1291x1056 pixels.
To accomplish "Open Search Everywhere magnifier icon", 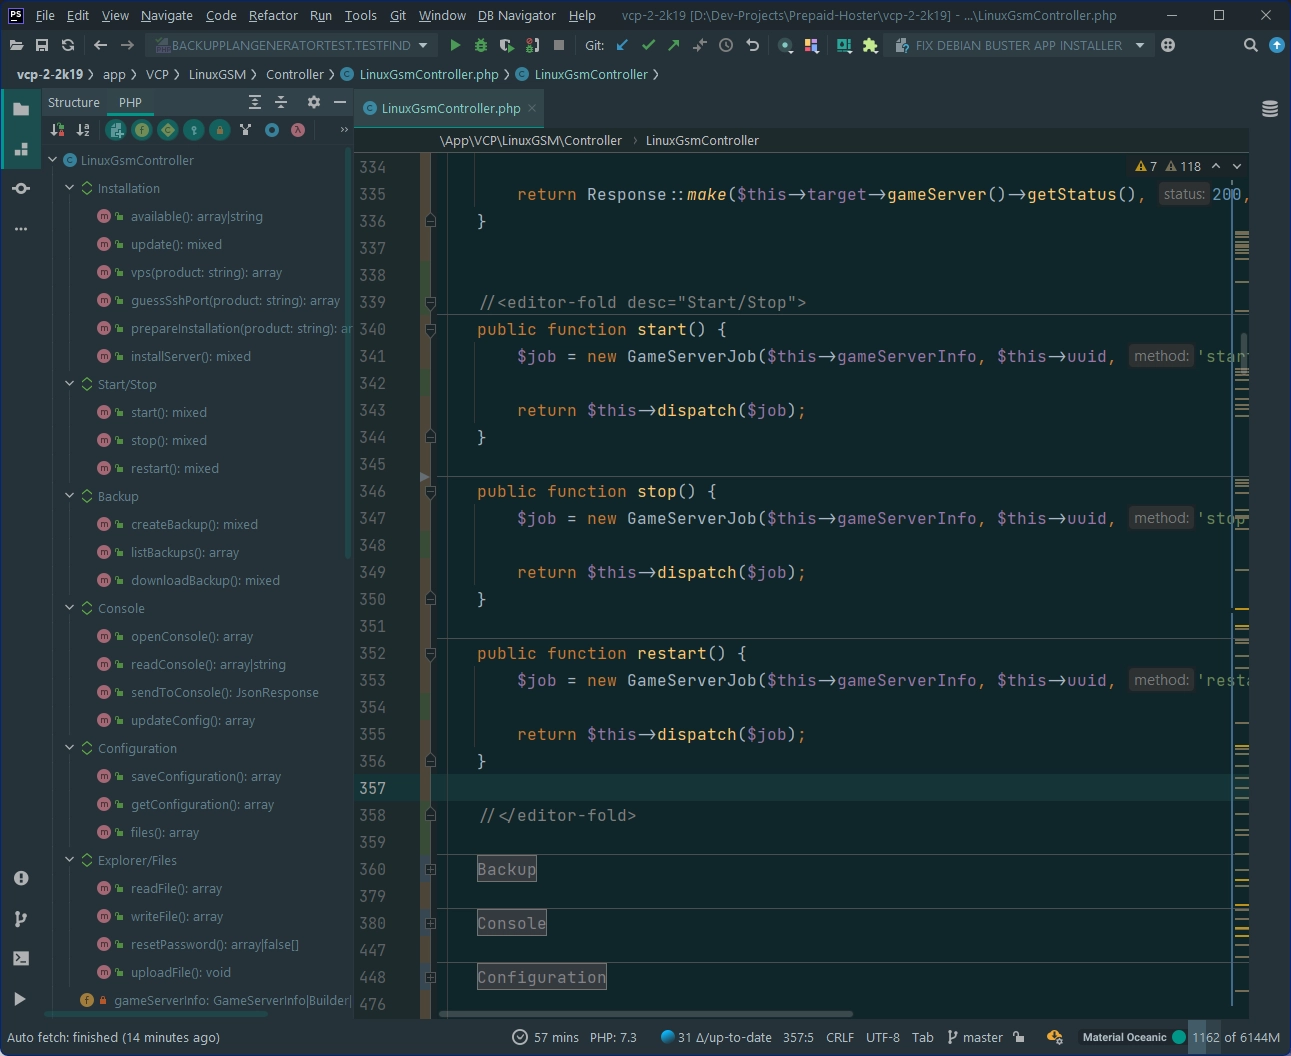I will coord(1250,45).
